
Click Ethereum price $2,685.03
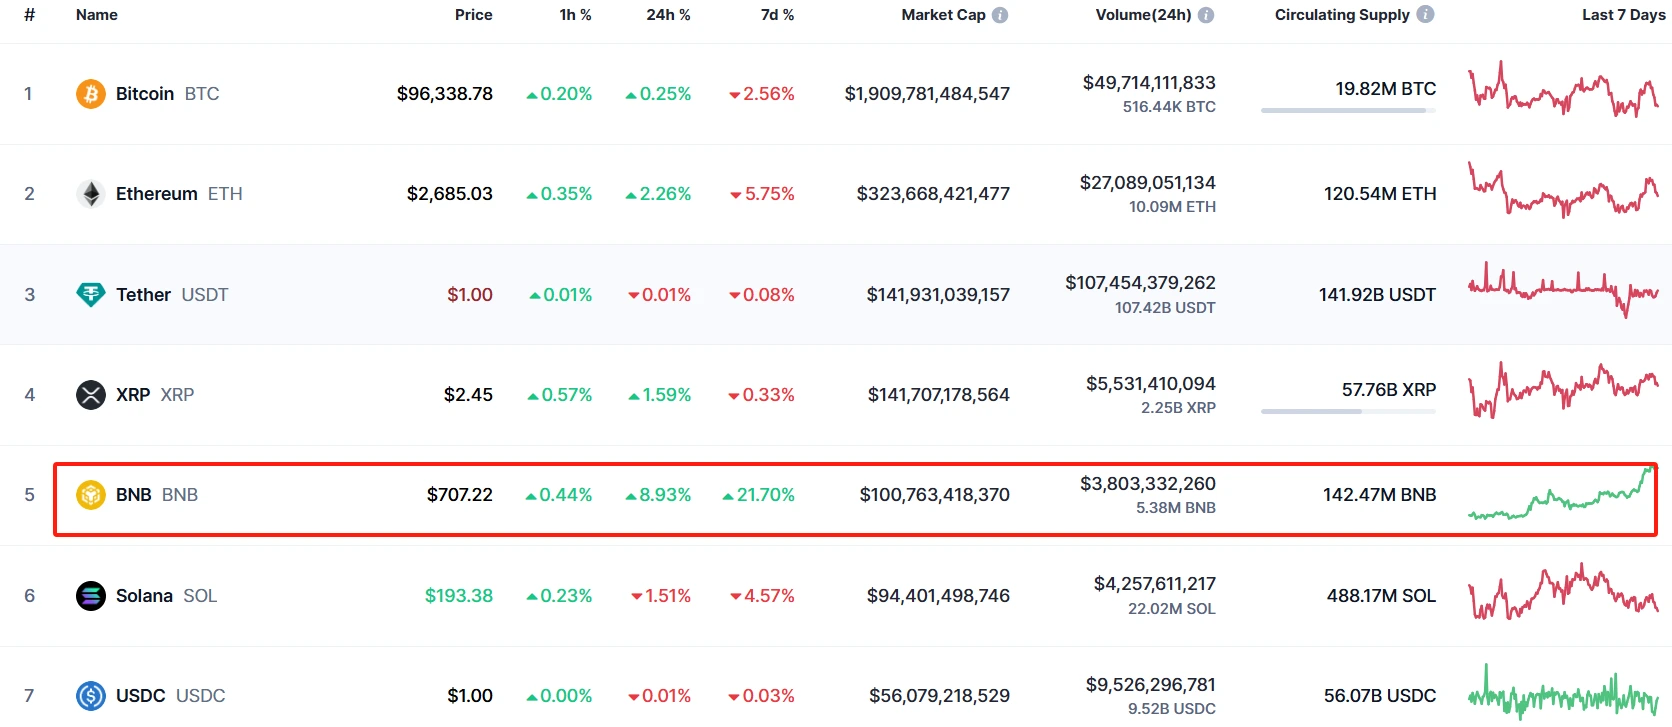click(x=450, y=194)
